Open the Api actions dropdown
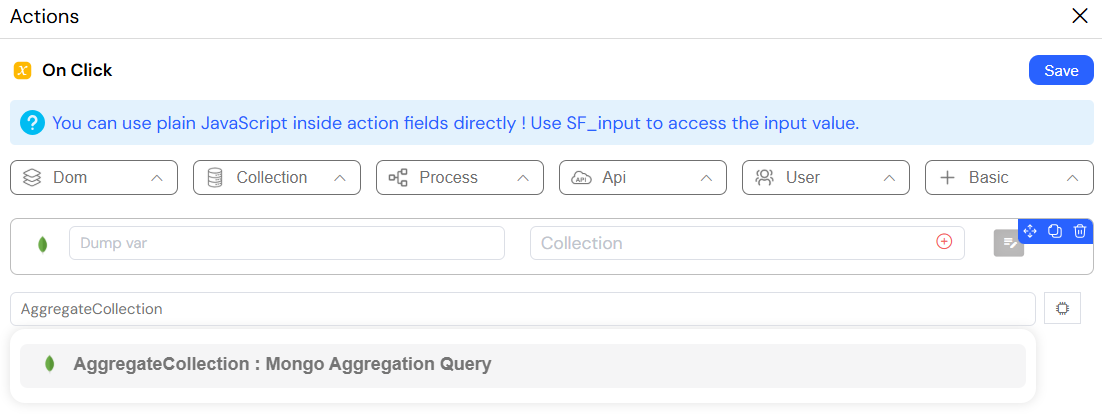The height and width of the screenshot is (415, 1102). (x=643, y=178)
